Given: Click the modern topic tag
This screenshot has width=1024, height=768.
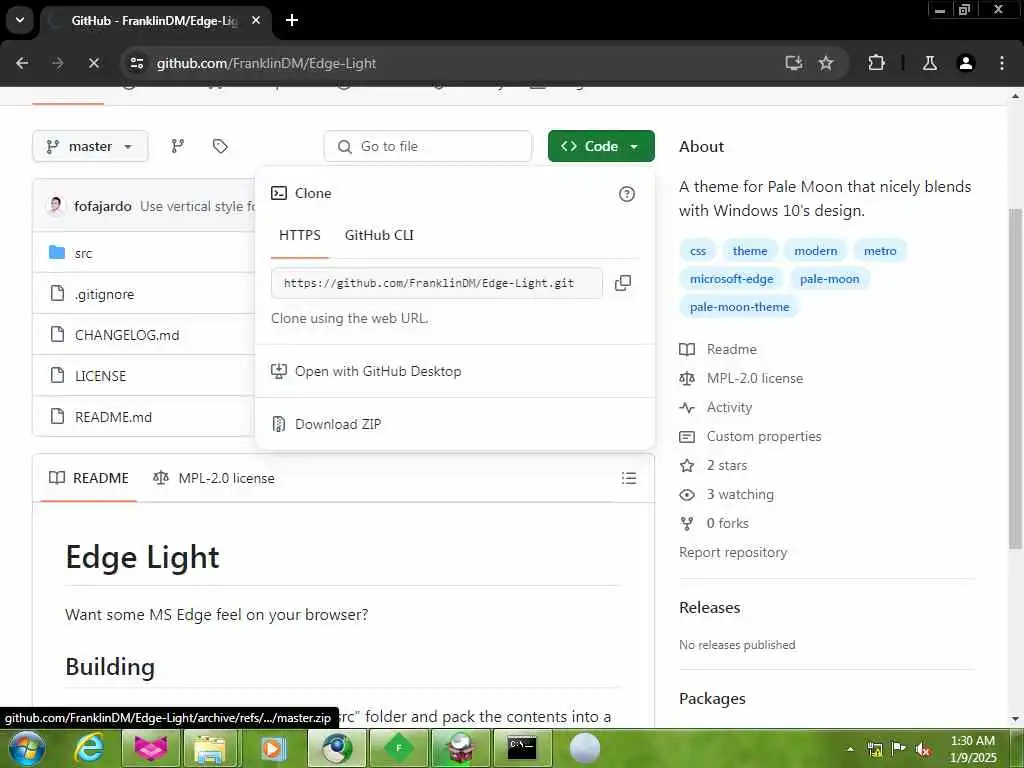Looking at the screenshot, I should 816,251.
